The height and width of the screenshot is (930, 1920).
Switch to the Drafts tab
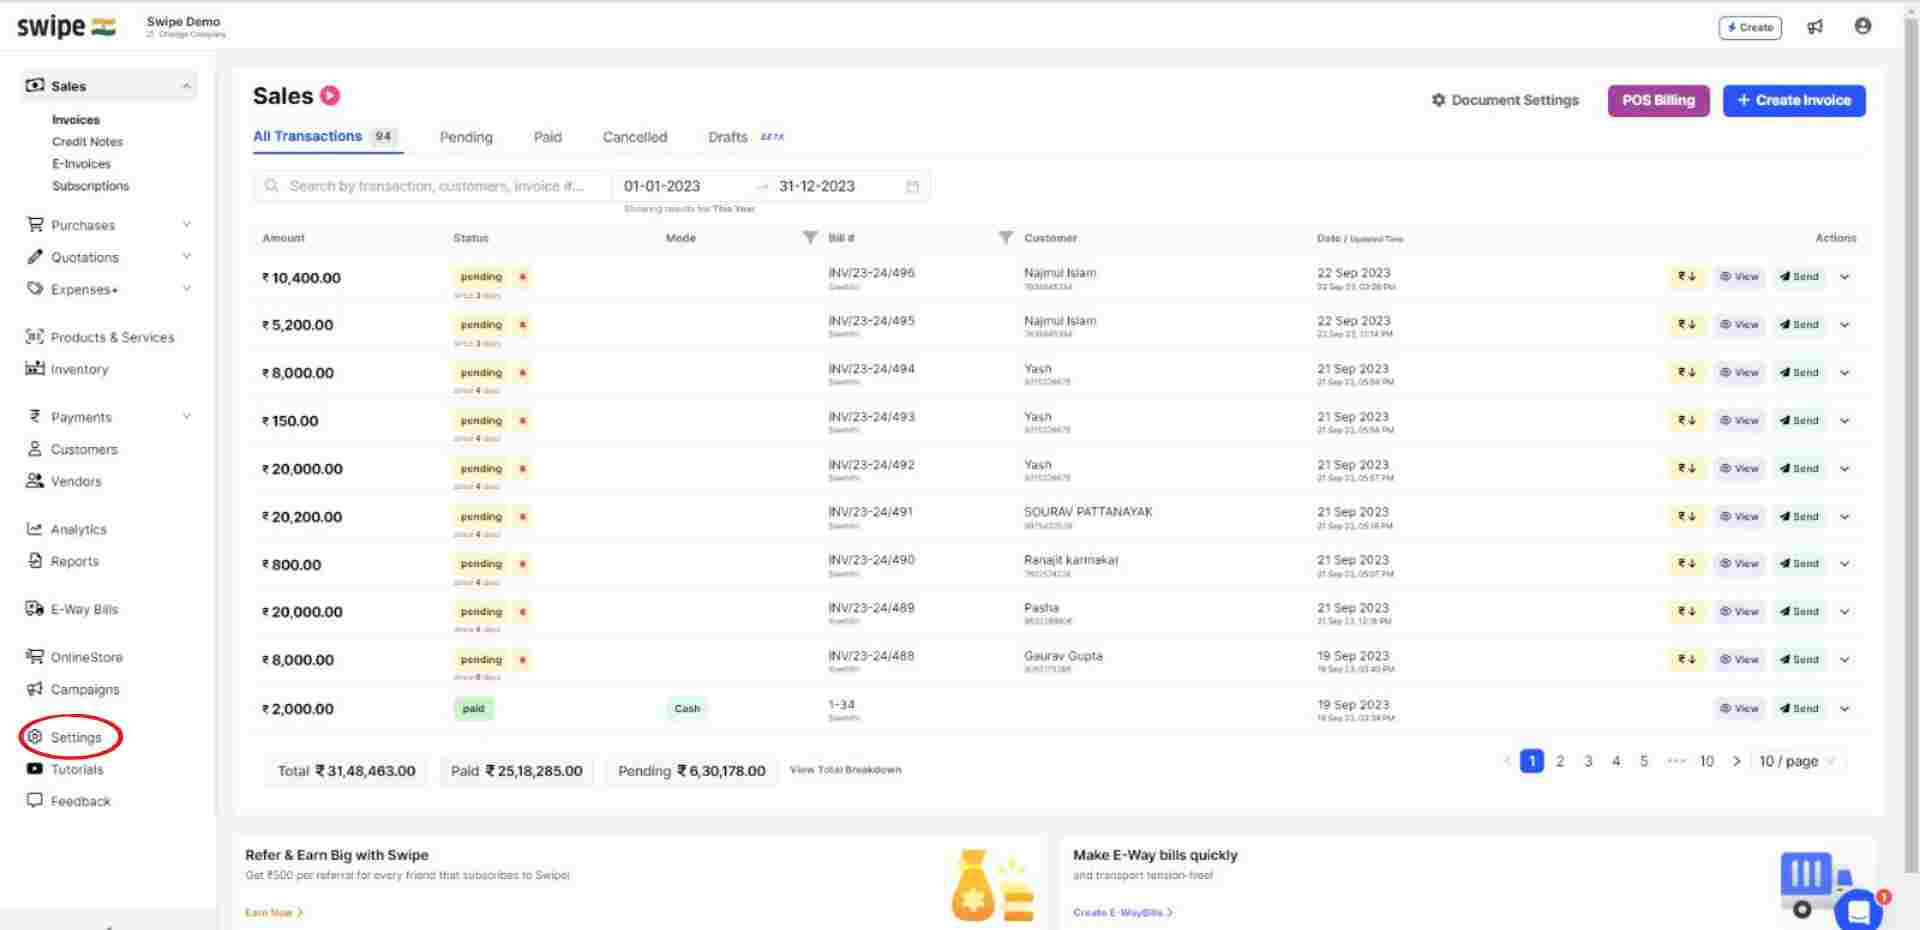pos(728,138)
